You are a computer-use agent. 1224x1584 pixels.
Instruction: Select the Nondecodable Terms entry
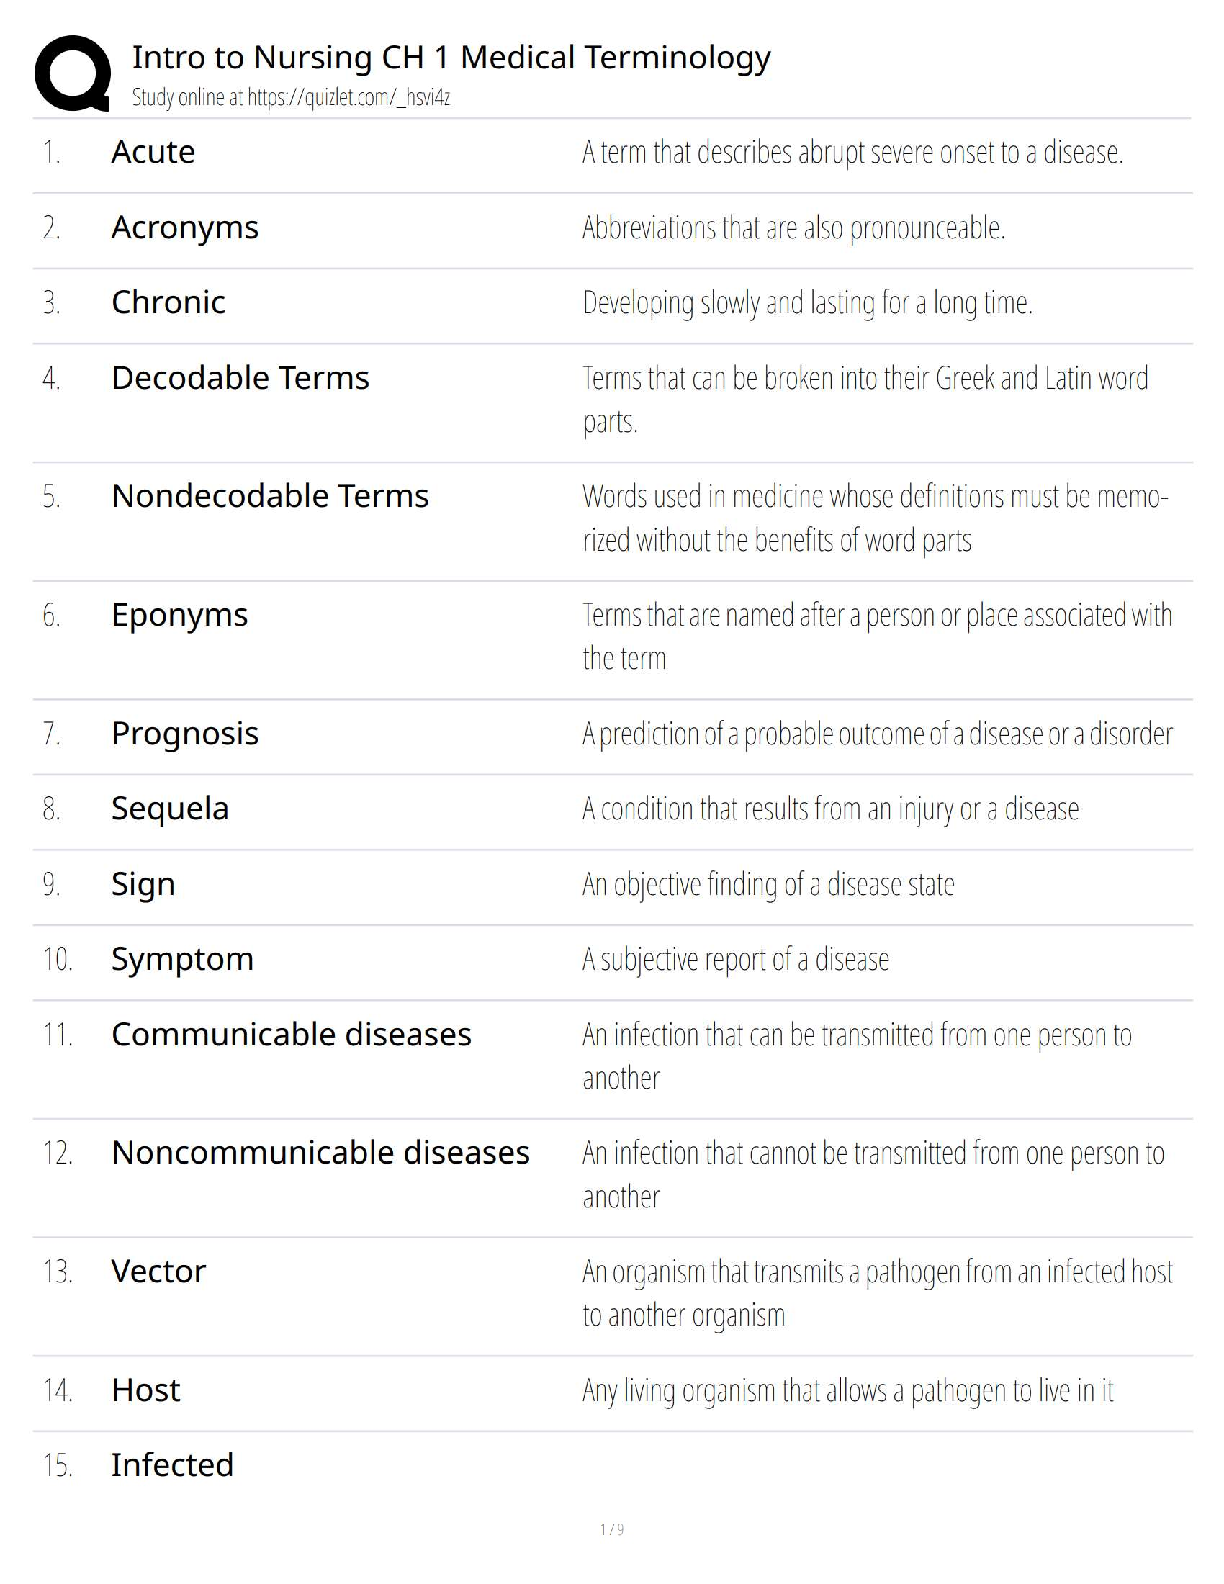tap(270, 496)
